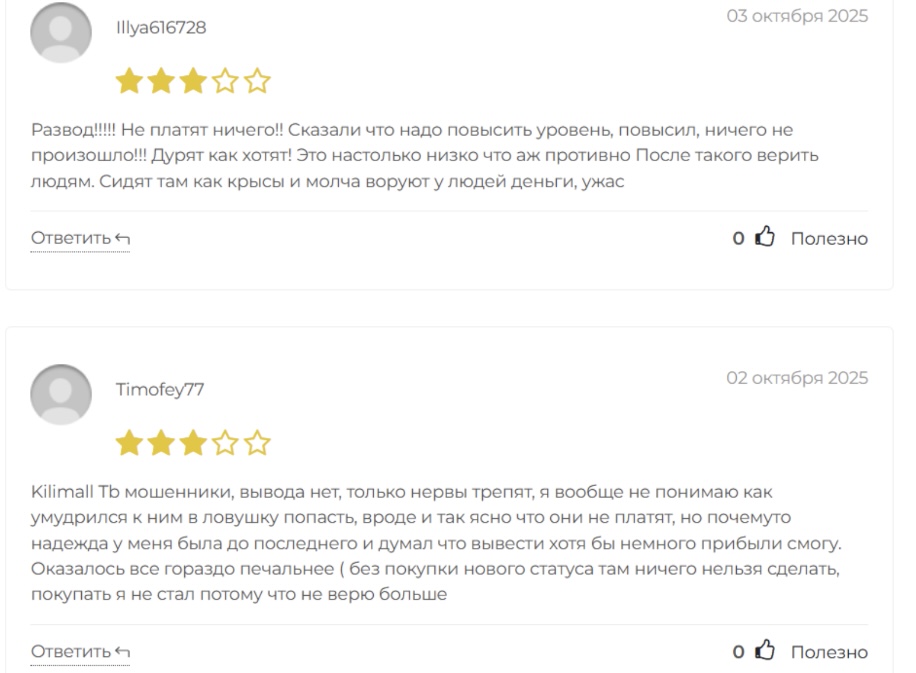
Task: Open the Timofey77 username
Action: (160, 390)
